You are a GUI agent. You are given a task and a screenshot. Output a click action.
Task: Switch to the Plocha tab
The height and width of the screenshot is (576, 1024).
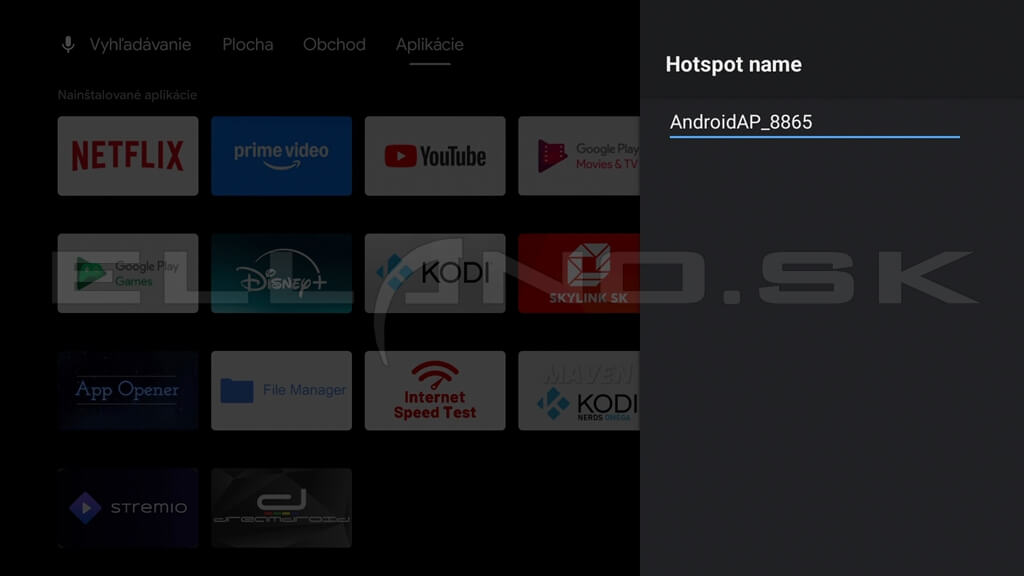(x=247, y=45)
